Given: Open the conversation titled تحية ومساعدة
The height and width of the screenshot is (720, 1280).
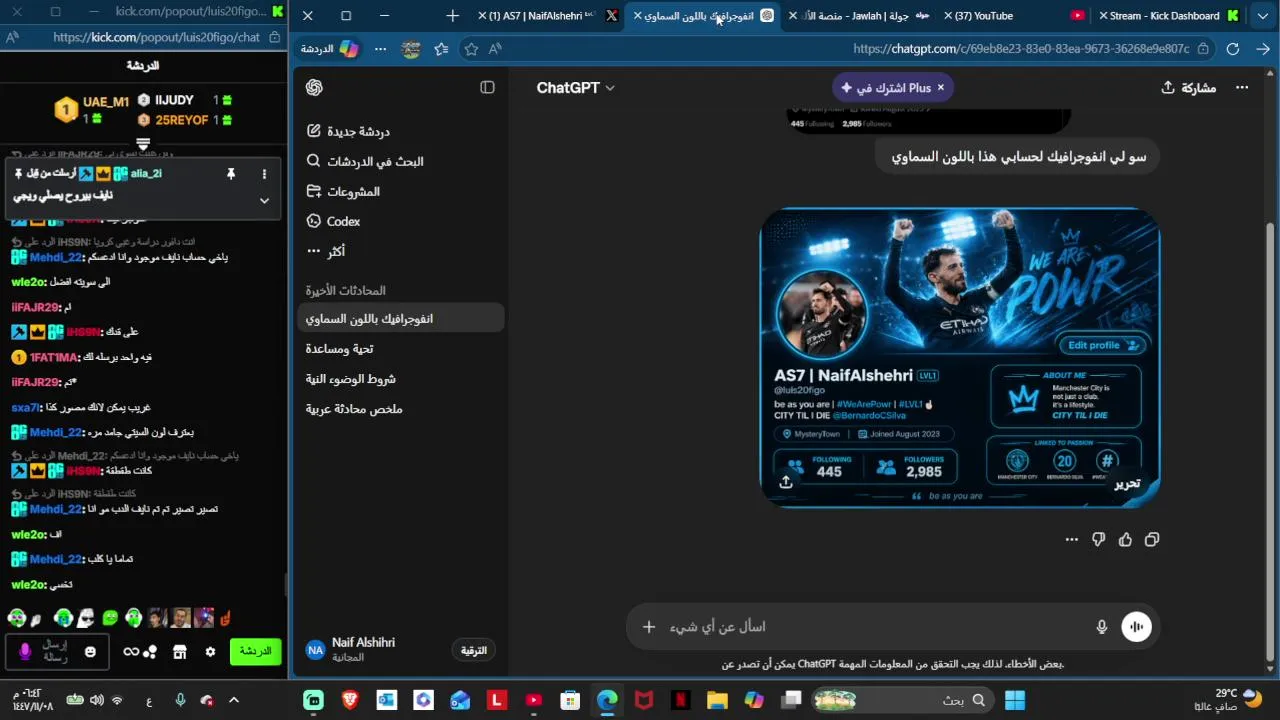Looking at the screenshot, I should point(400,349).
